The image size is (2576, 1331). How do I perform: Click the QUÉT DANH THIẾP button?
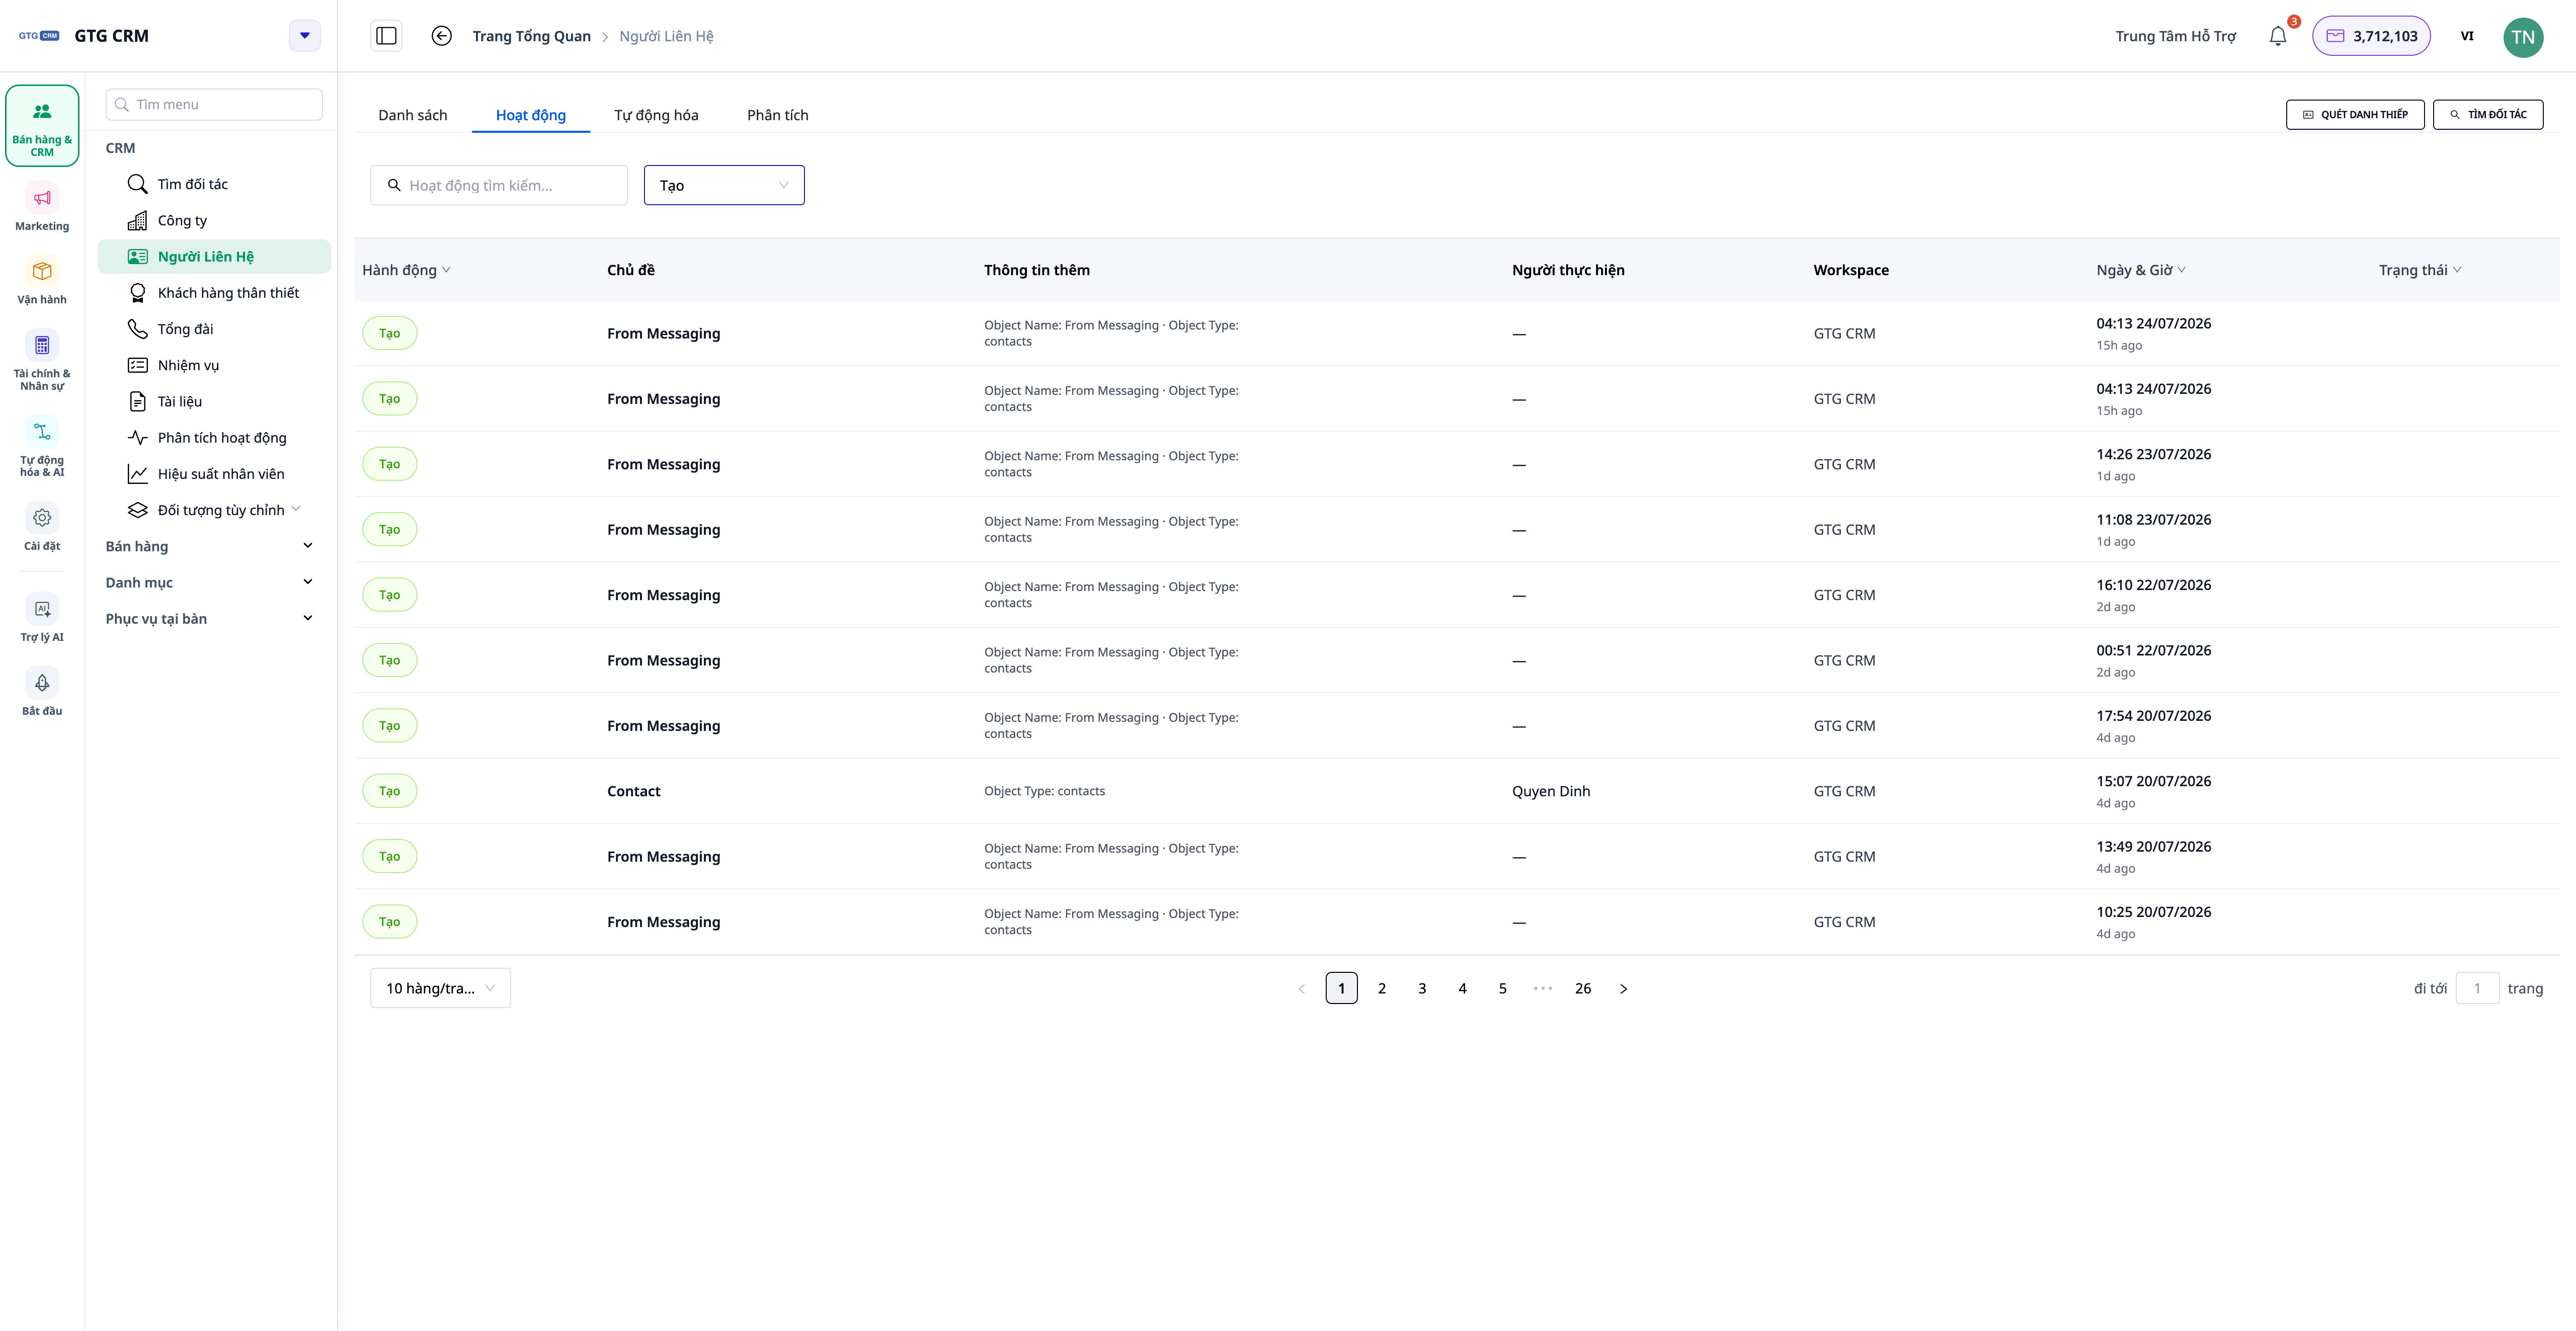[2355, 114]
